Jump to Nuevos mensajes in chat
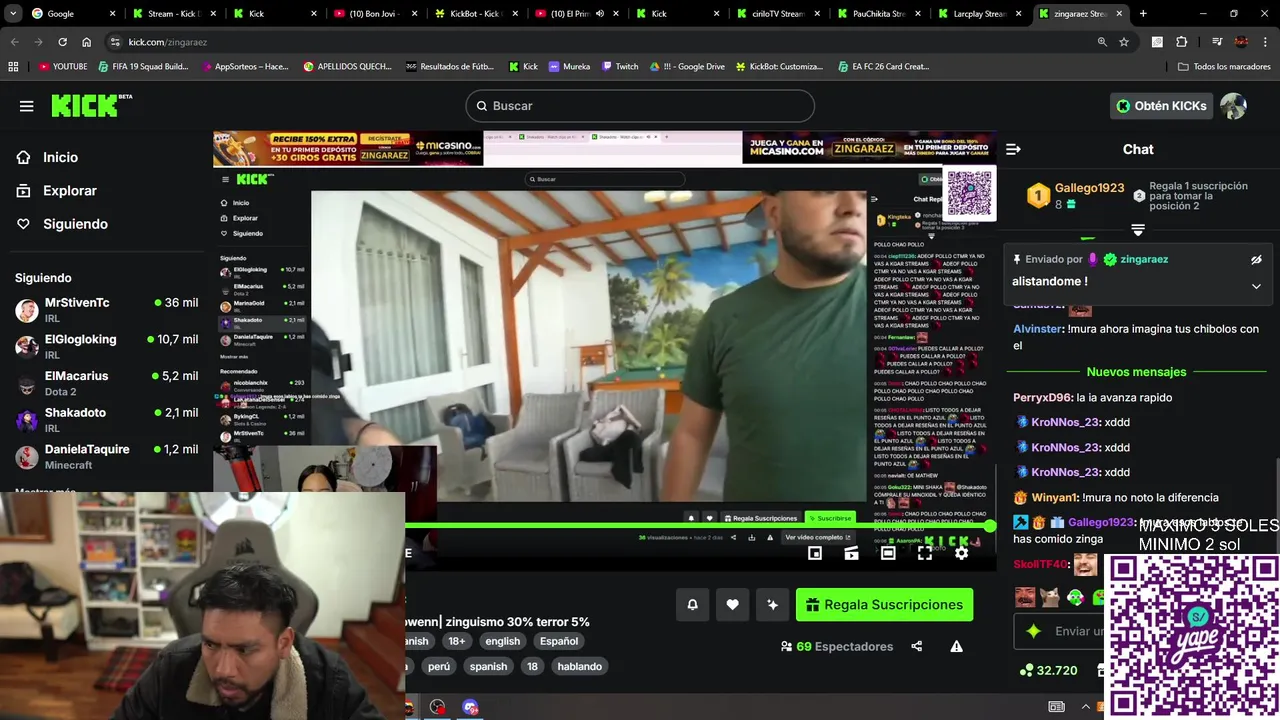Viewport: 1280px width, 720px height. pyautogui.click(x=1136, y=372)
